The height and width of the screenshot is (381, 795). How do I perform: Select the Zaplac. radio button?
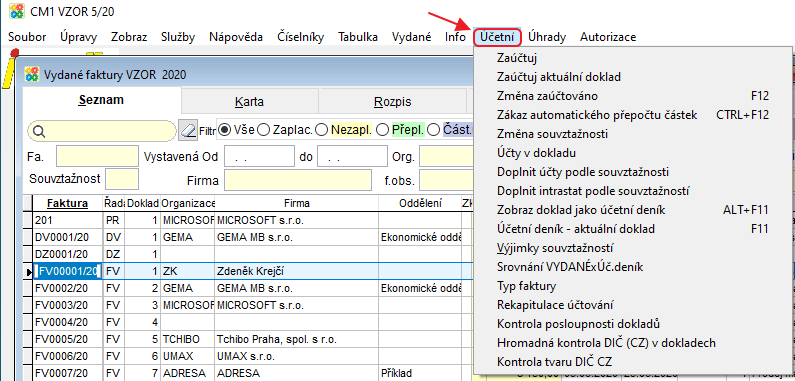(264, 130)
